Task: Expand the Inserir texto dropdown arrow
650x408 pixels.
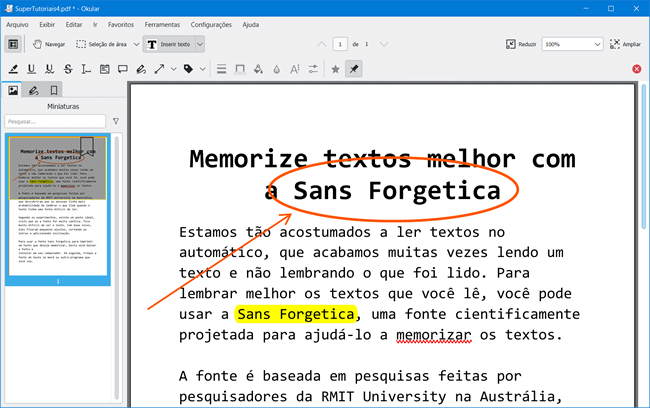Action: click(200, 44)
